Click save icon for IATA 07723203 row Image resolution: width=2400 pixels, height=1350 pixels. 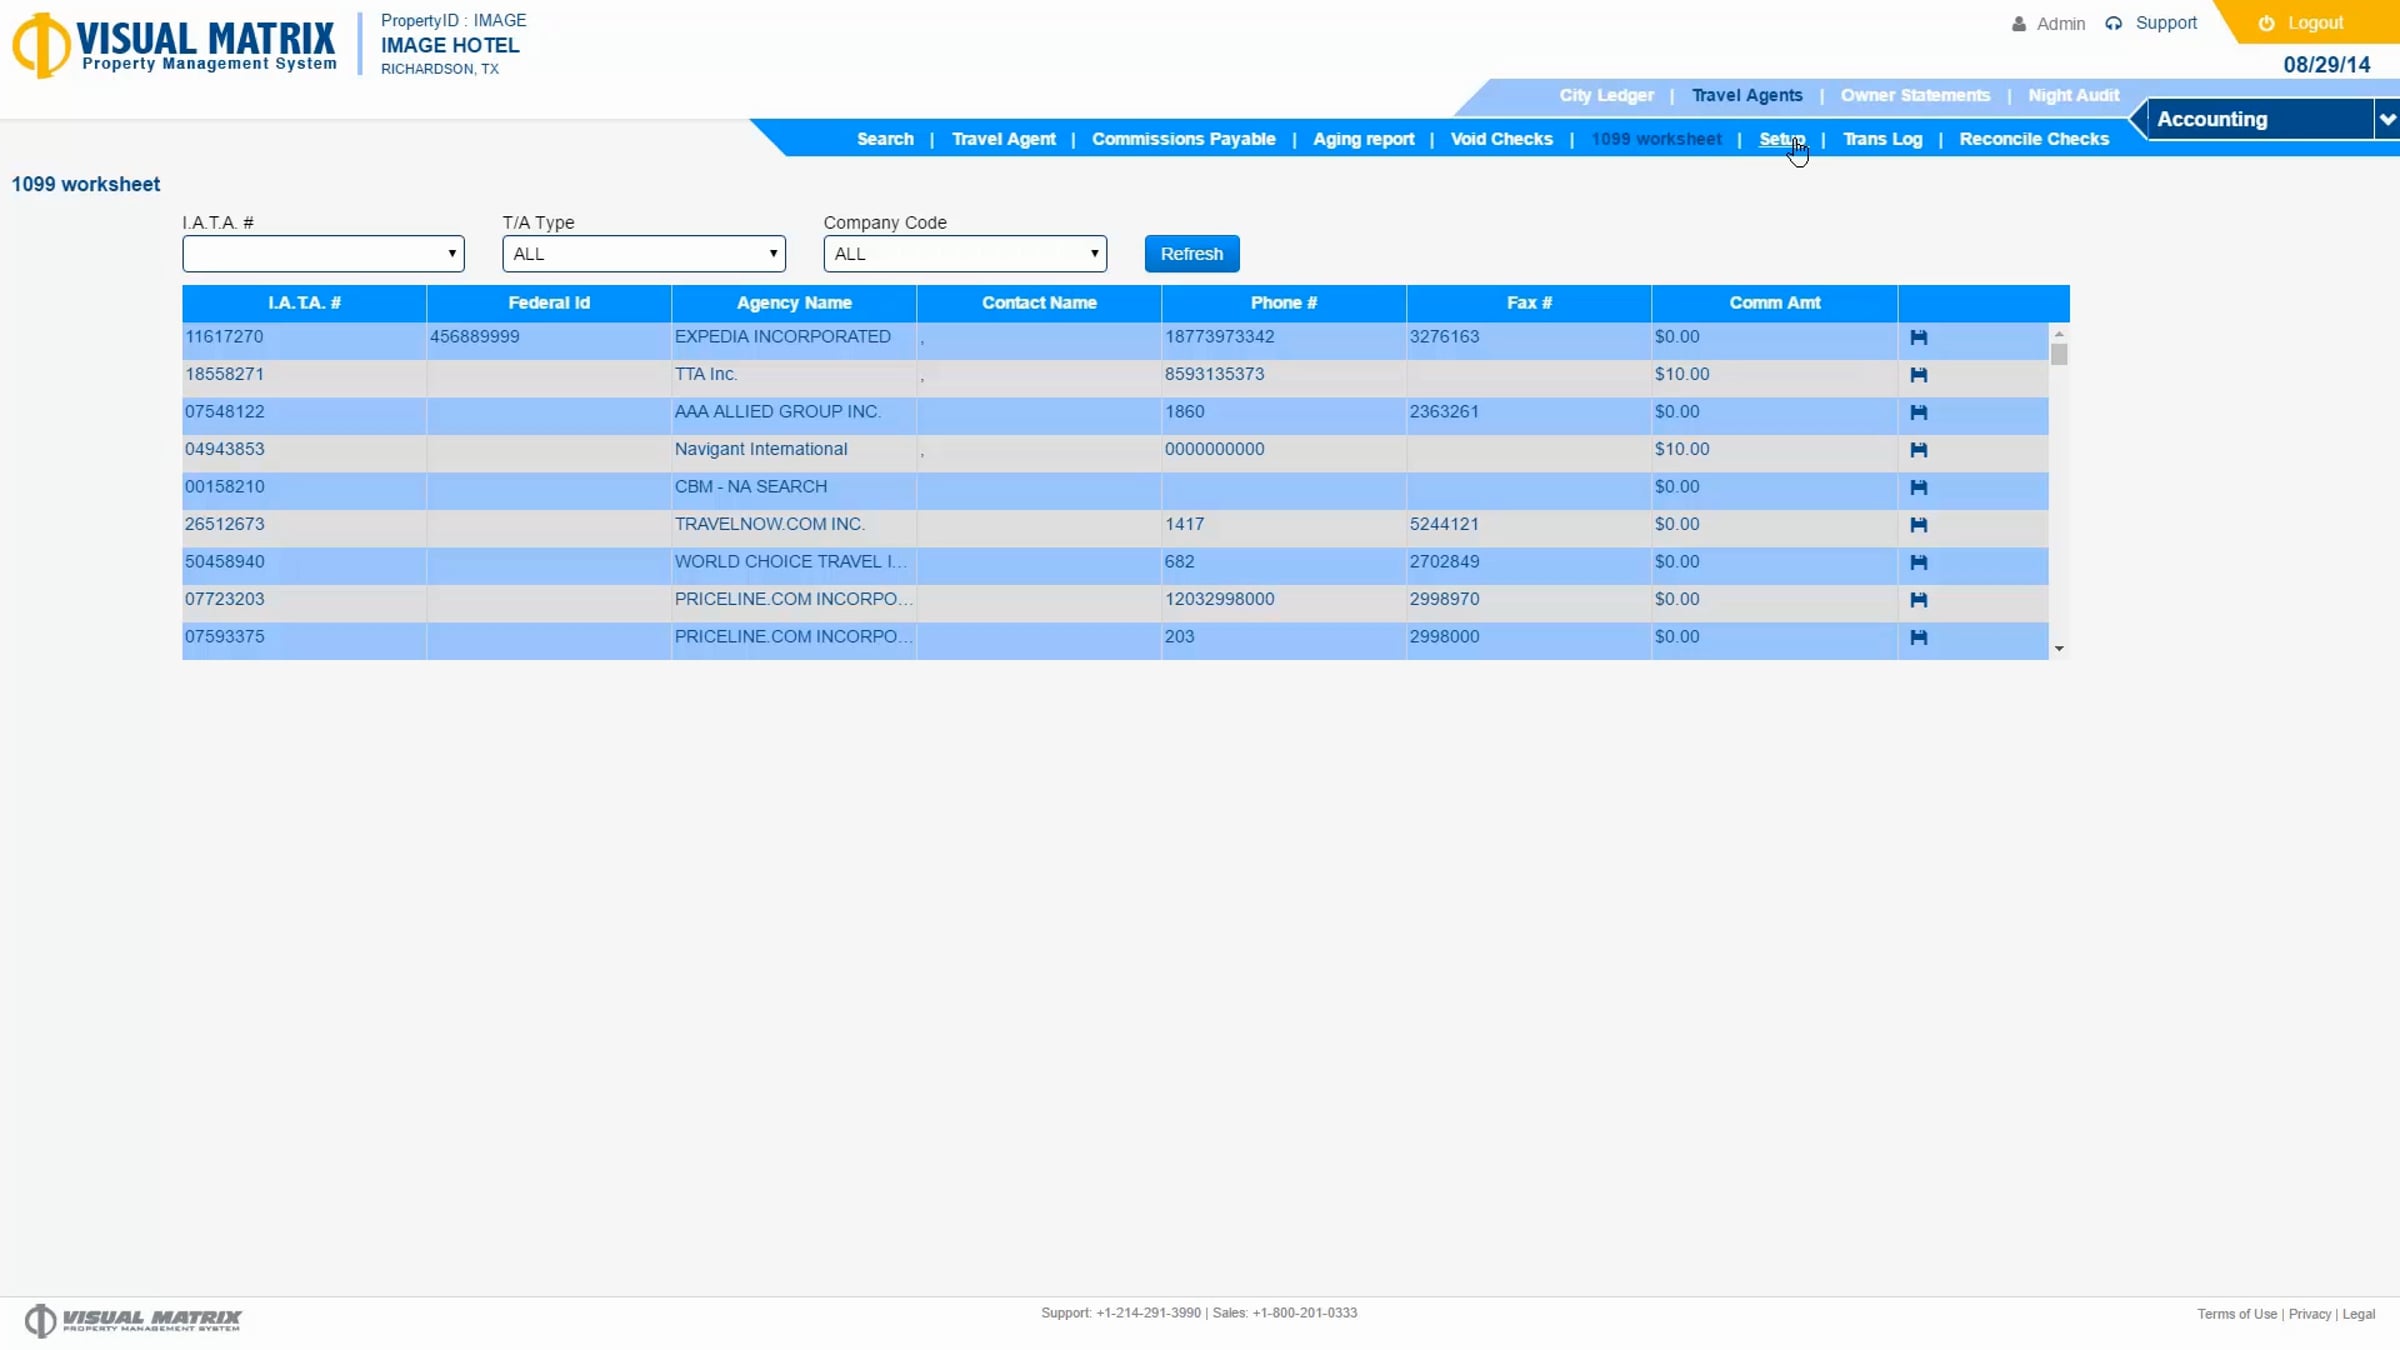[1918, 600]
